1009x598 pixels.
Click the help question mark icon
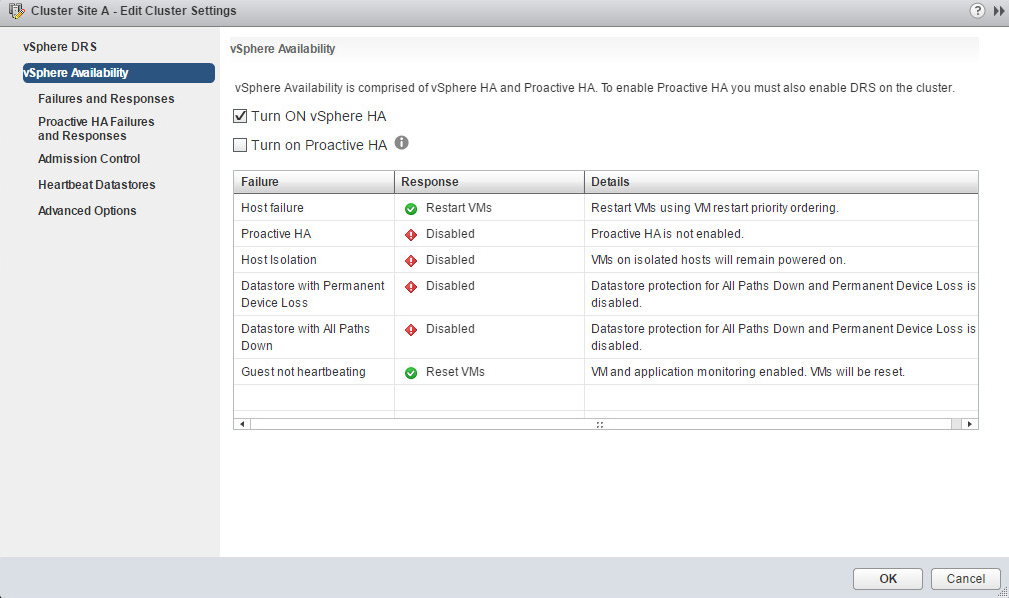(x=977, y=11)
